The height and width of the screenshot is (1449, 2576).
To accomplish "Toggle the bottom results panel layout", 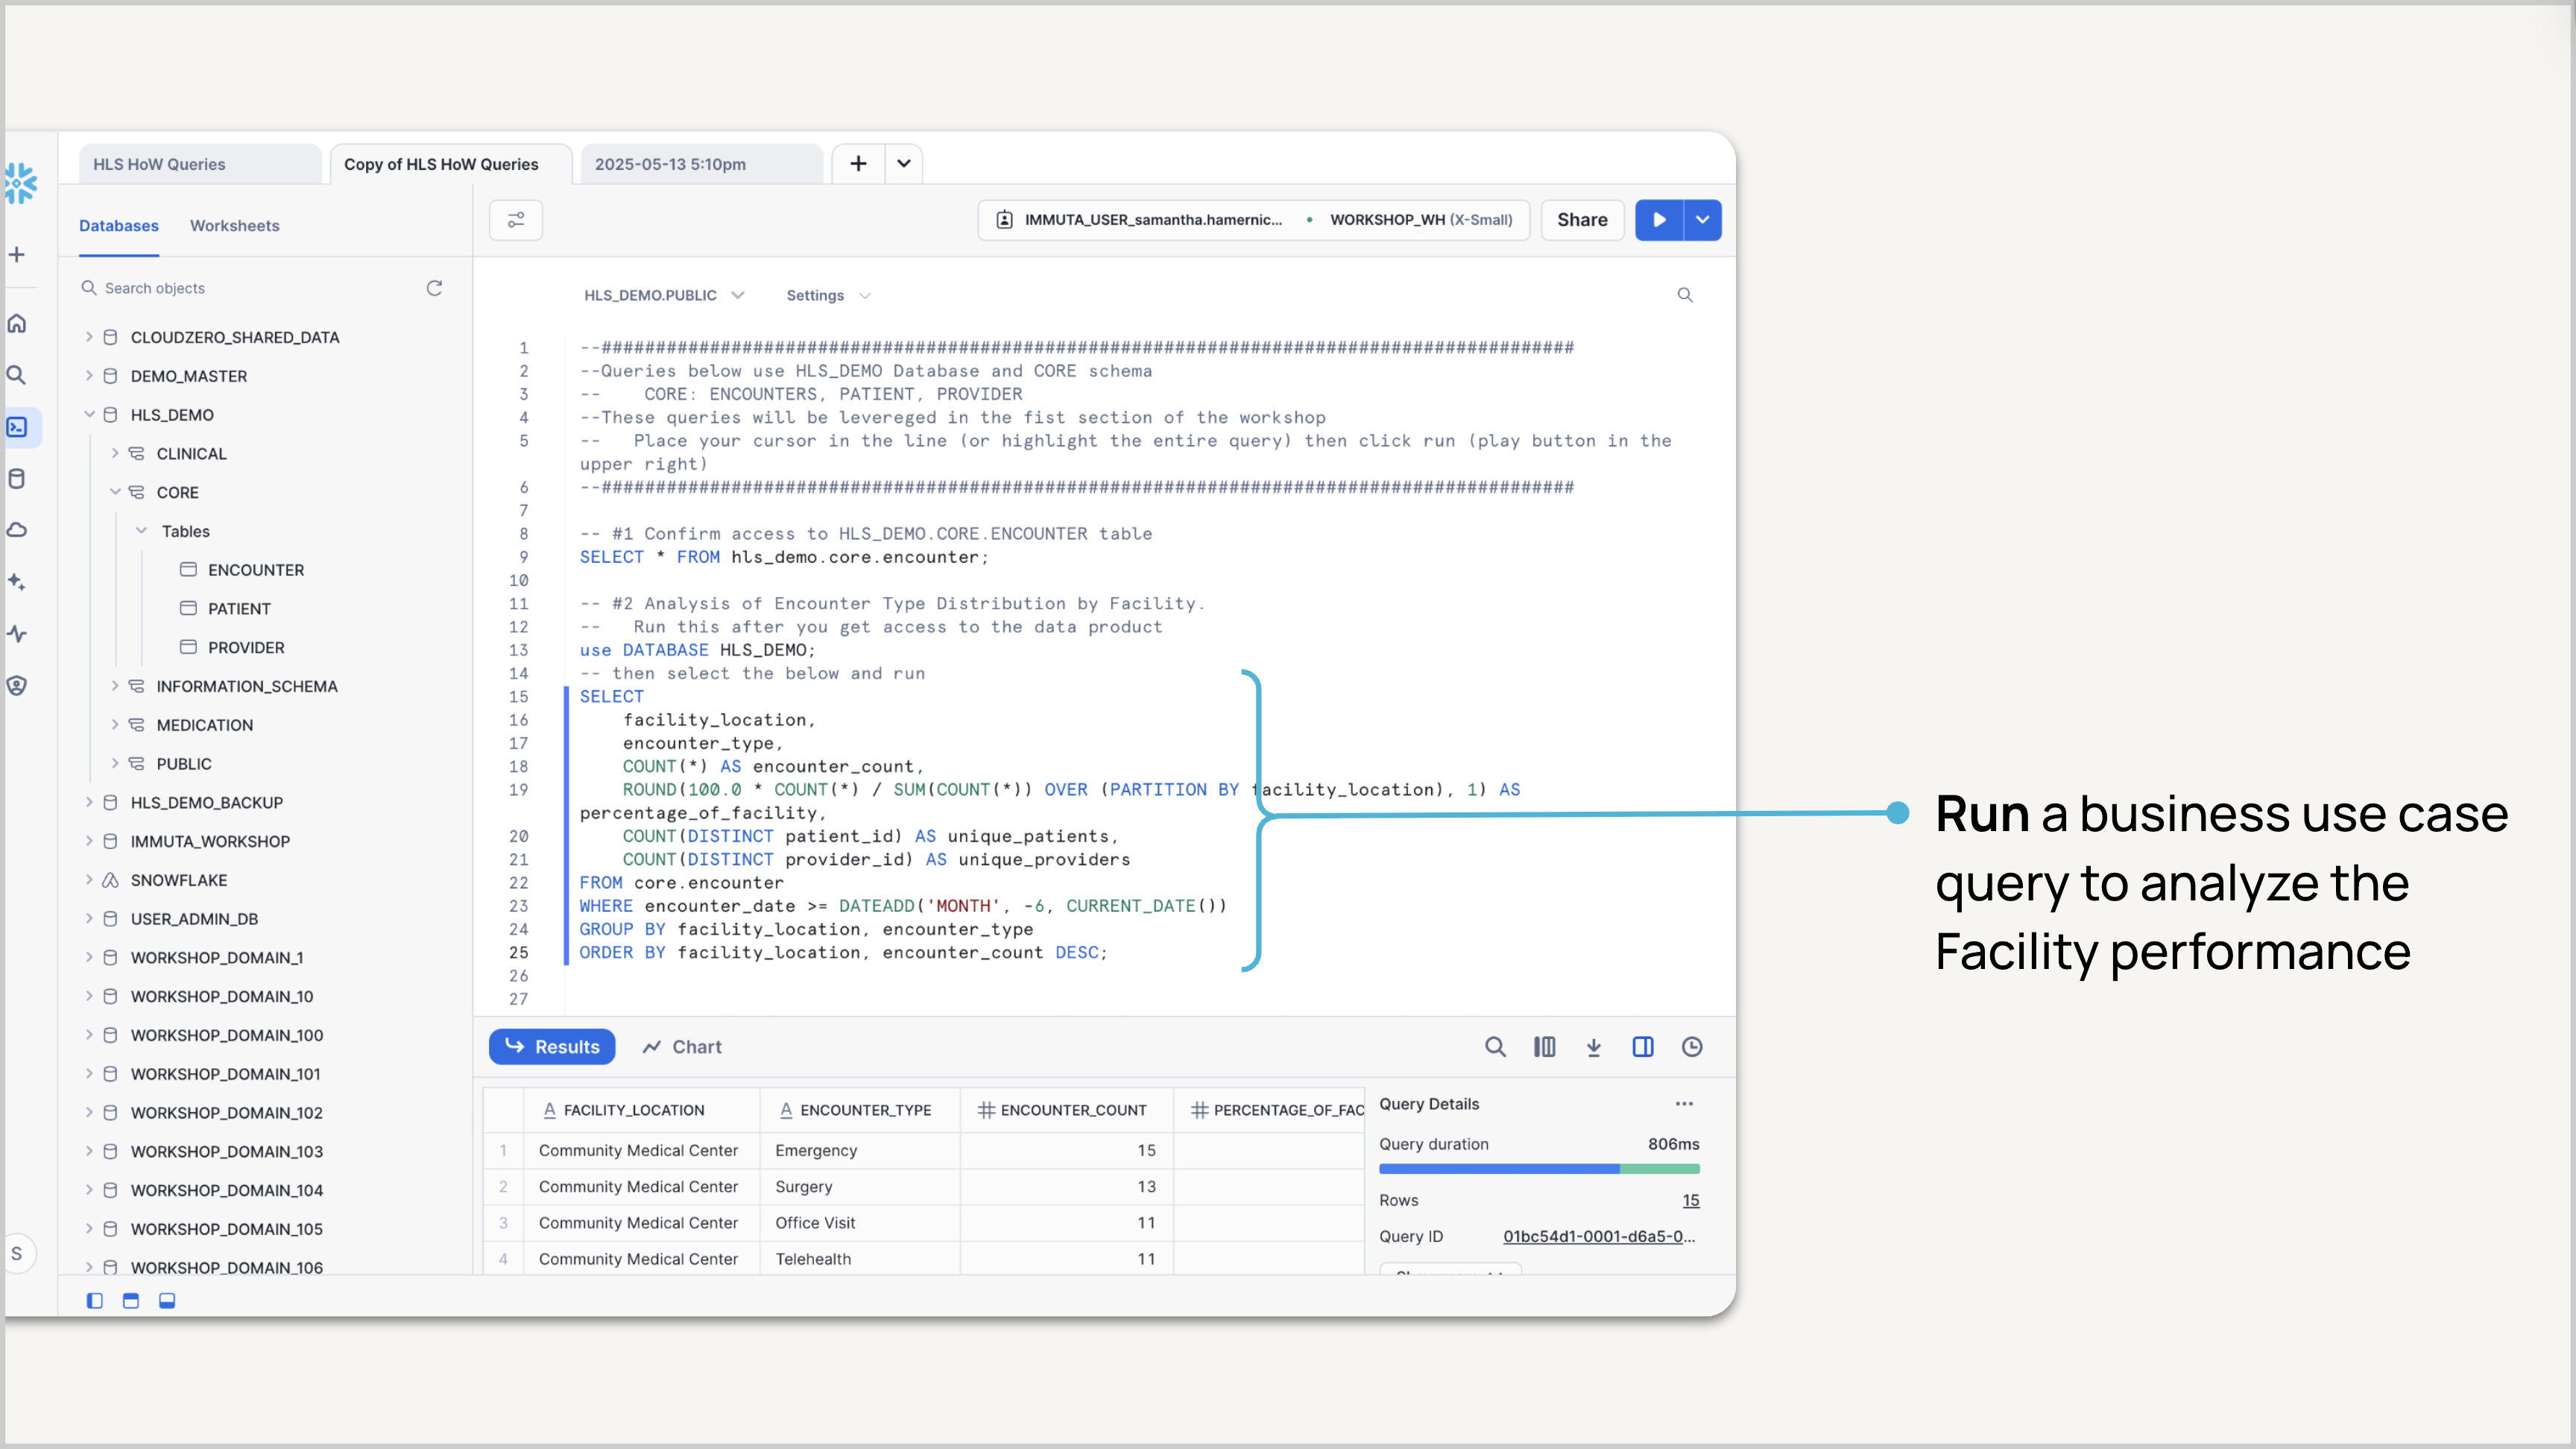I will click(x=167, y=1301).
